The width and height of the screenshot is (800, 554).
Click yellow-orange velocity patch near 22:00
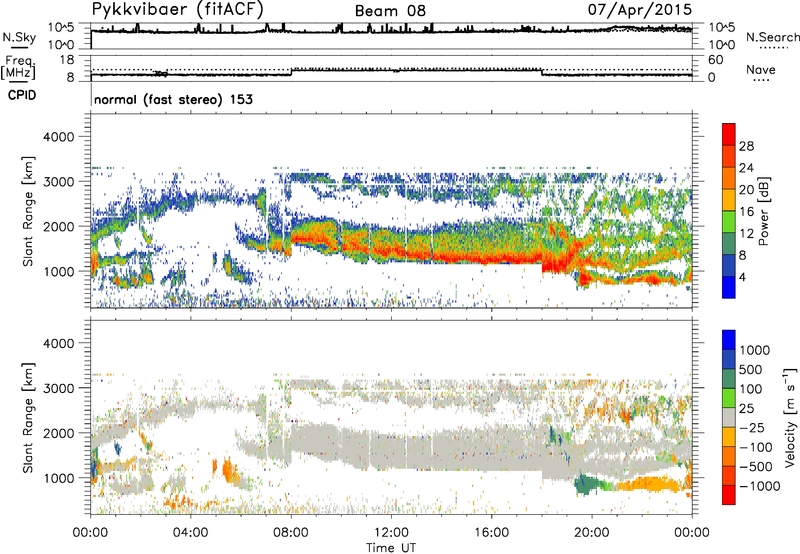[x=653, y=484]
